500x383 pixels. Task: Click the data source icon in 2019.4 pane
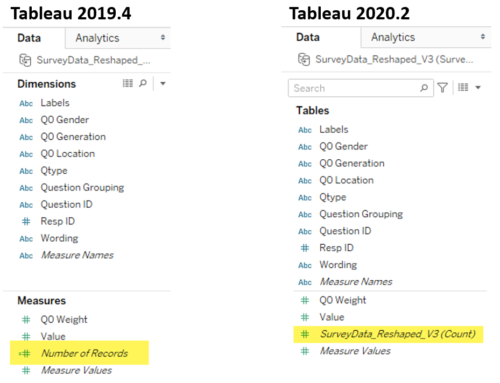click(x=25, y=60)
